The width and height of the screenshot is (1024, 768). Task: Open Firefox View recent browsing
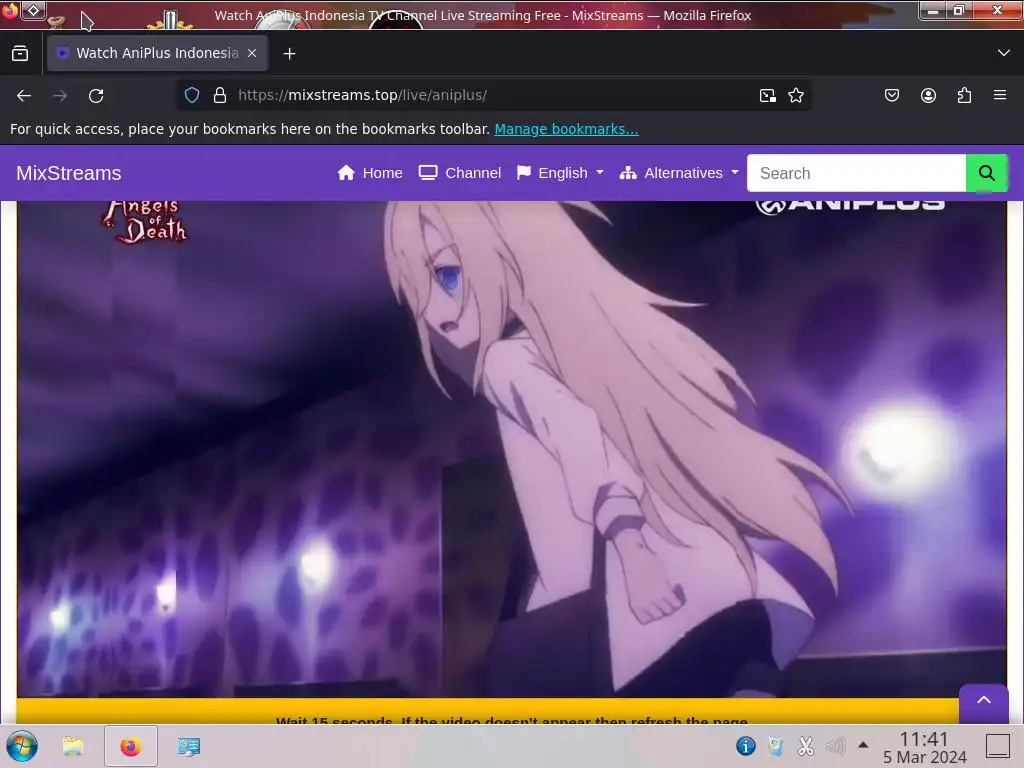pos(20,54)
